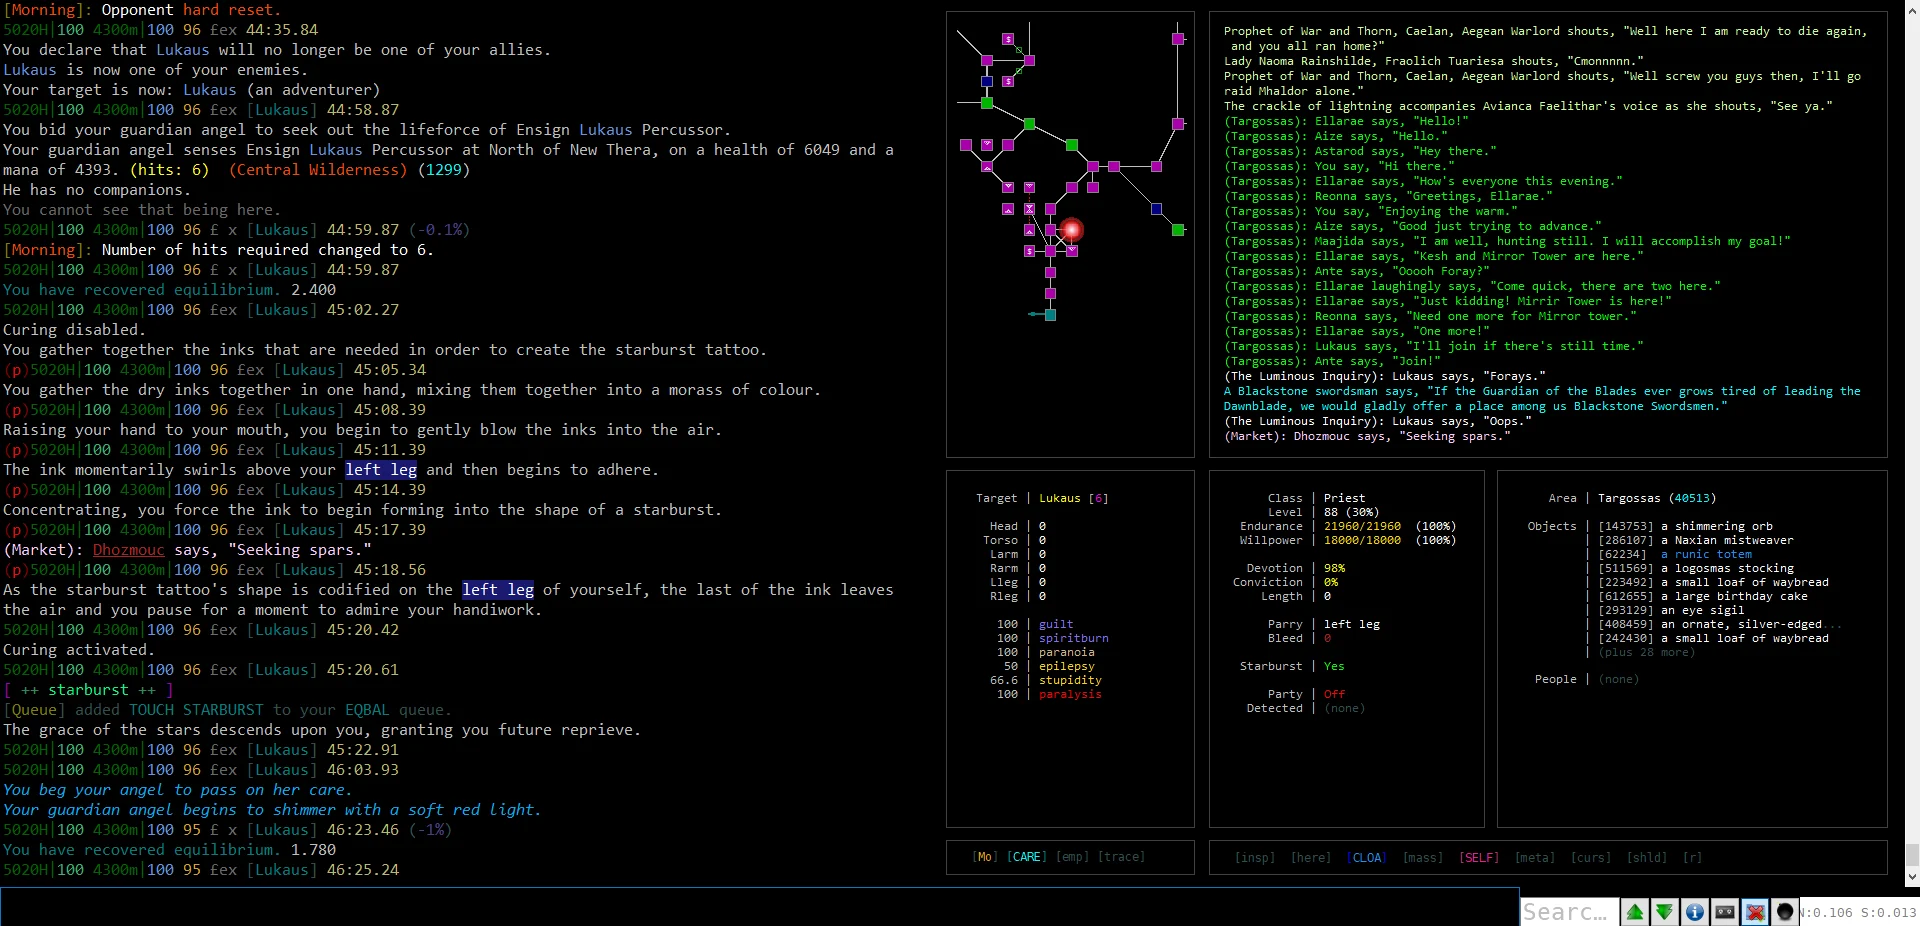This screenshot has height=926, width=1920.
Task: Toggle the [emp] status indicator
Action: 1072,857
